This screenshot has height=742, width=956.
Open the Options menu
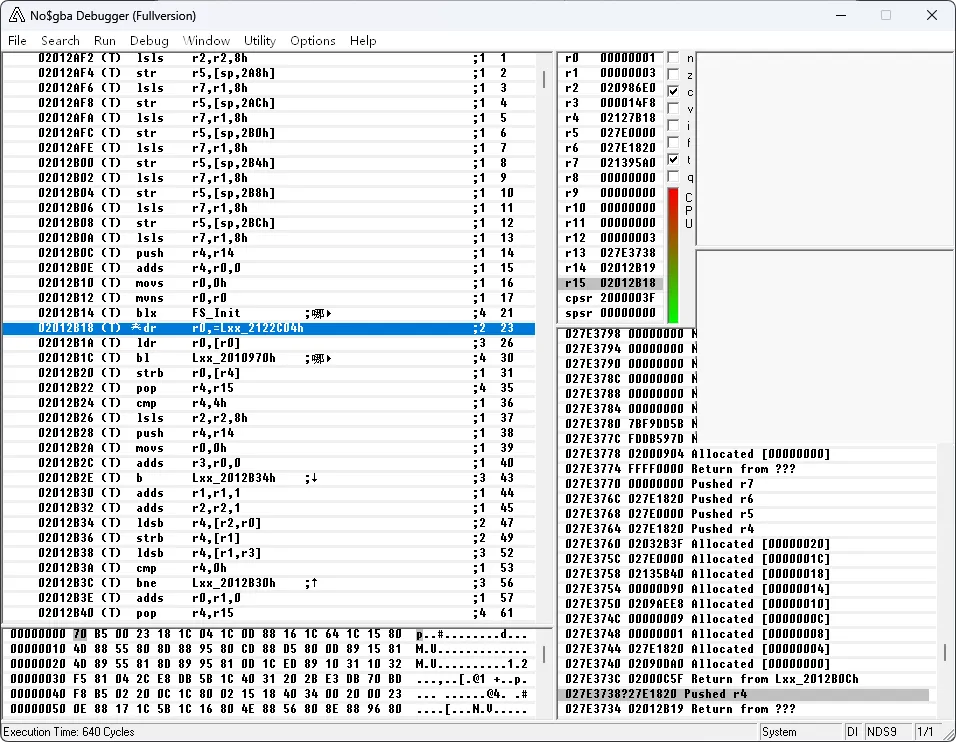tap(312, 41)
